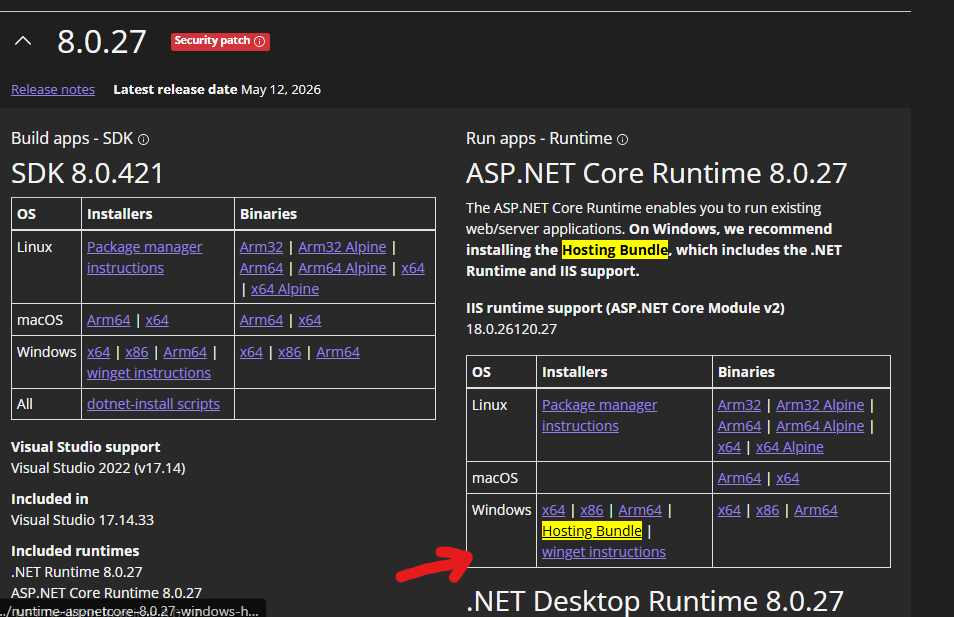Download ASP.NET Runtime Linux x64 Alpine binary
The height and width of the screenshot is (617, 954).
click(x=790, y=447)
